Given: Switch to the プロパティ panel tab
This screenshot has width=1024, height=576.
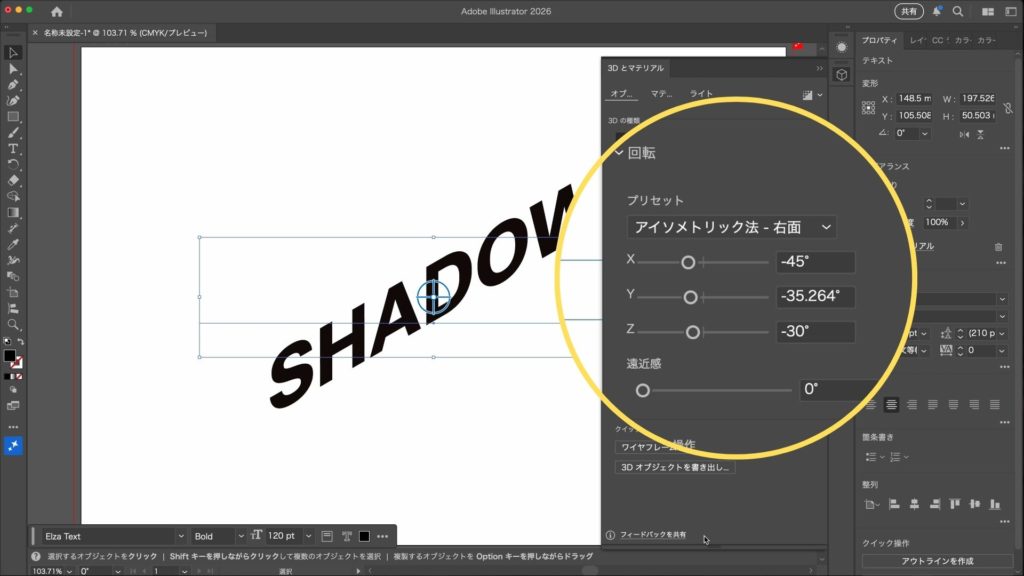Looking at the screenshot, I should click(x=880, y=41).
